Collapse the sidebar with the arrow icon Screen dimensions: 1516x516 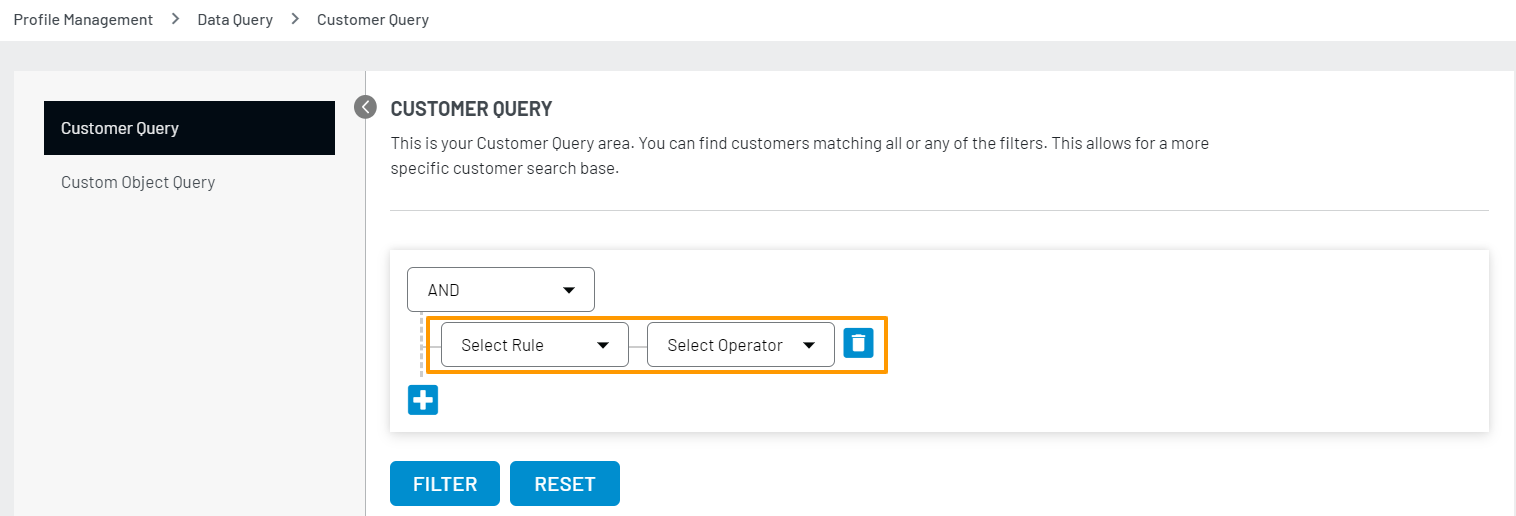click(x=366, y=107)
